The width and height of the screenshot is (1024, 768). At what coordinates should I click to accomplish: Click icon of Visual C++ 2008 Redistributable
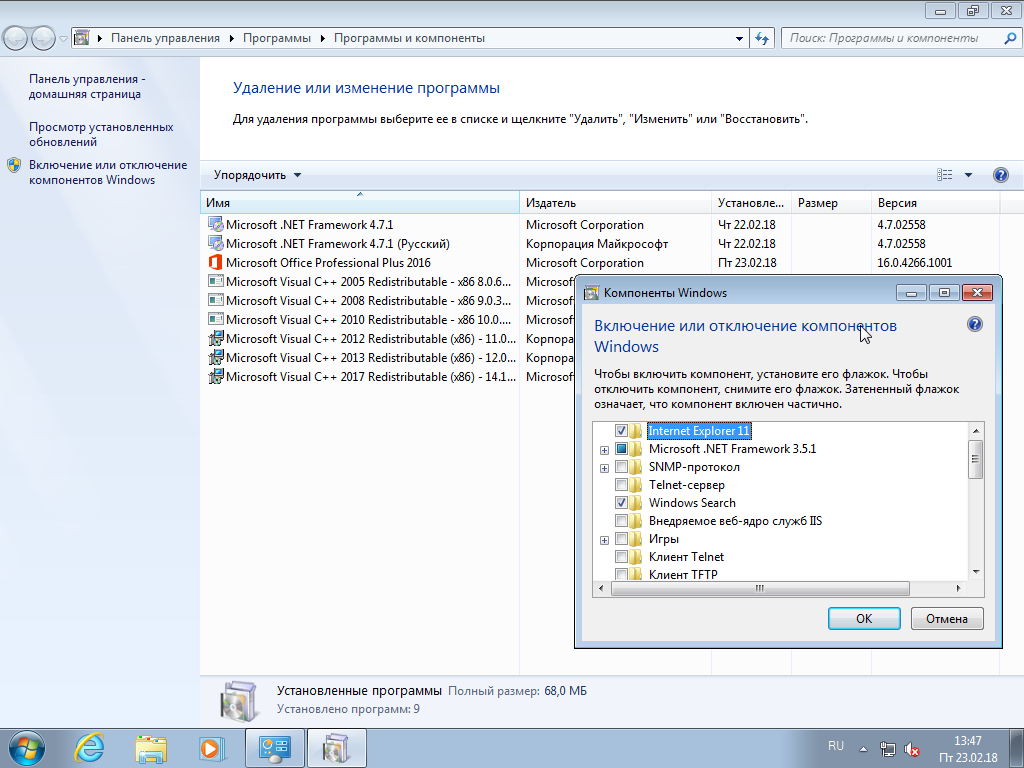215,300
